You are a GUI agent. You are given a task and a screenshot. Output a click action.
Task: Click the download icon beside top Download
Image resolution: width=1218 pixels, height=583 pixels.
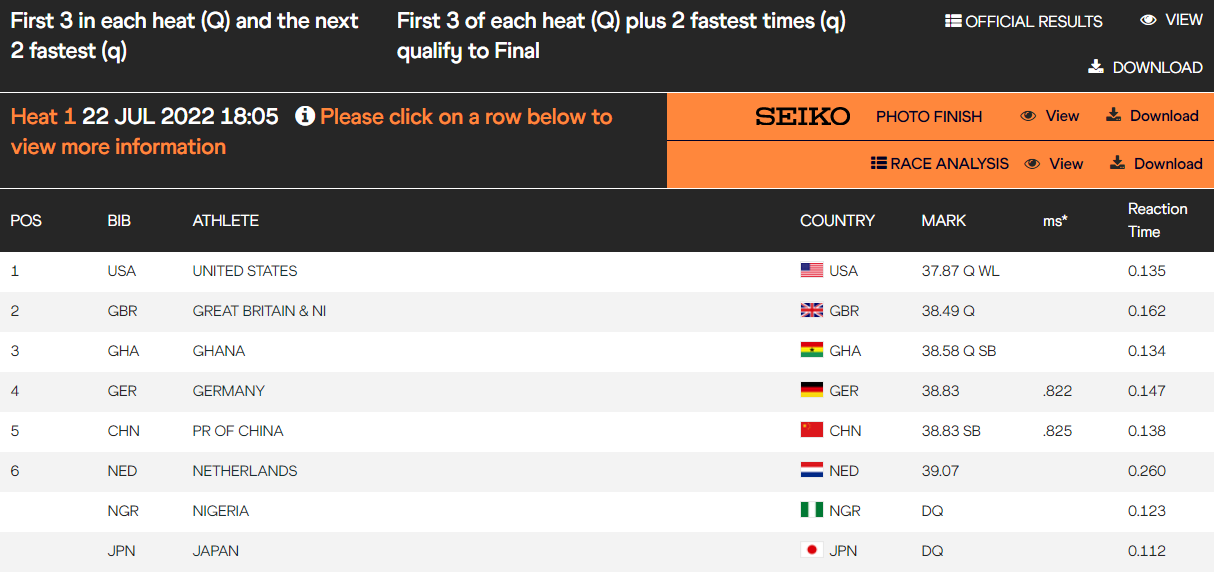1096,67
